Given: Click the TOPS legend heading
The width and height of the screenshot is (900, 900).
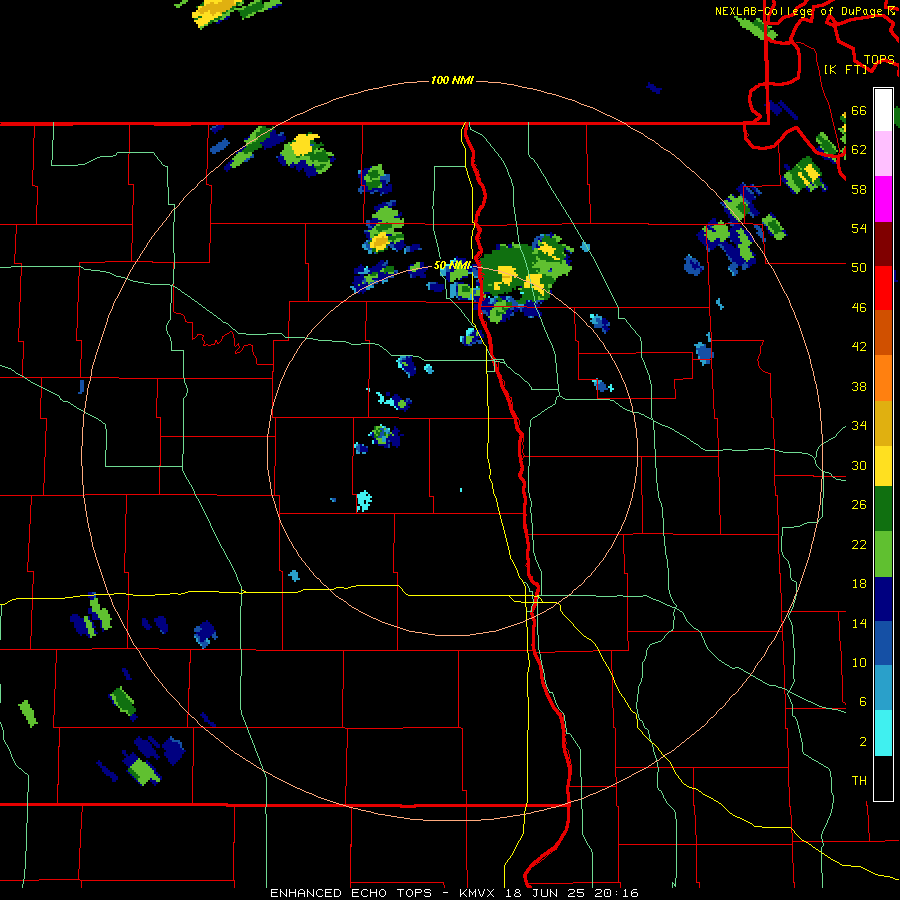Looking at the screenshot, I should point(879,60).
